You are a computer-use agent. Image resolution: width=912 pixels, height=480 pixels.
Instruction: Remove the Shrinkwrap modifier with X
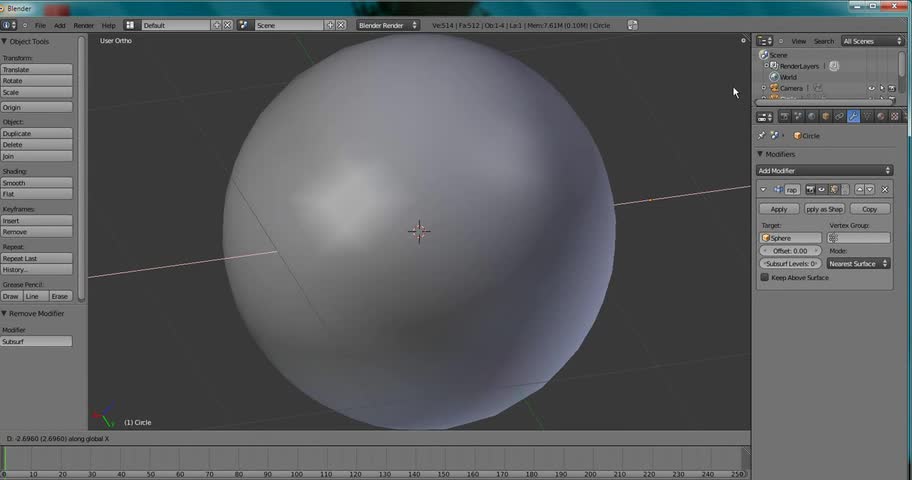(x=885, y=190)
